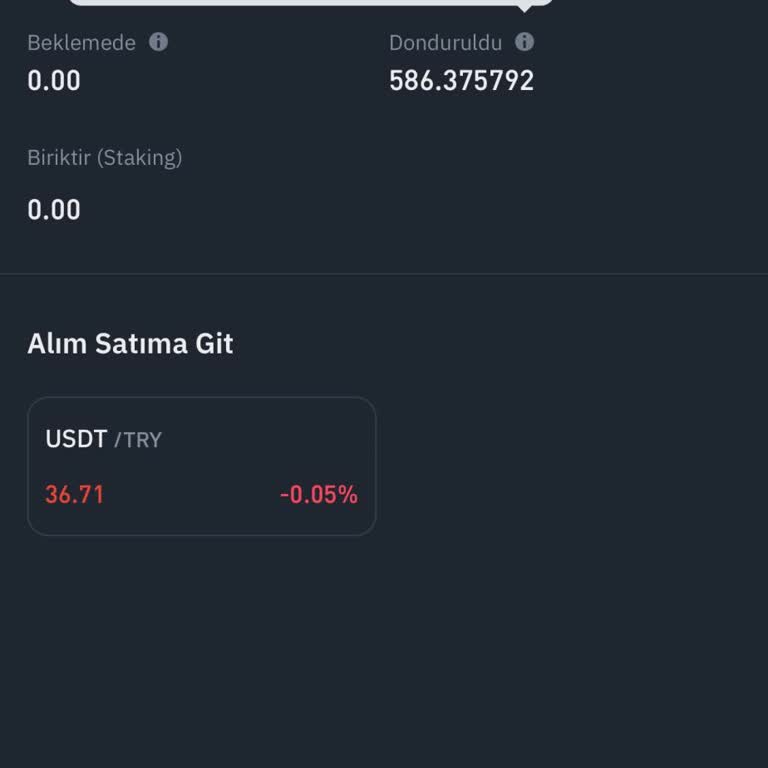Tap the tooltip arrow pointer above Donduruldu

click(x=524, y=9)
